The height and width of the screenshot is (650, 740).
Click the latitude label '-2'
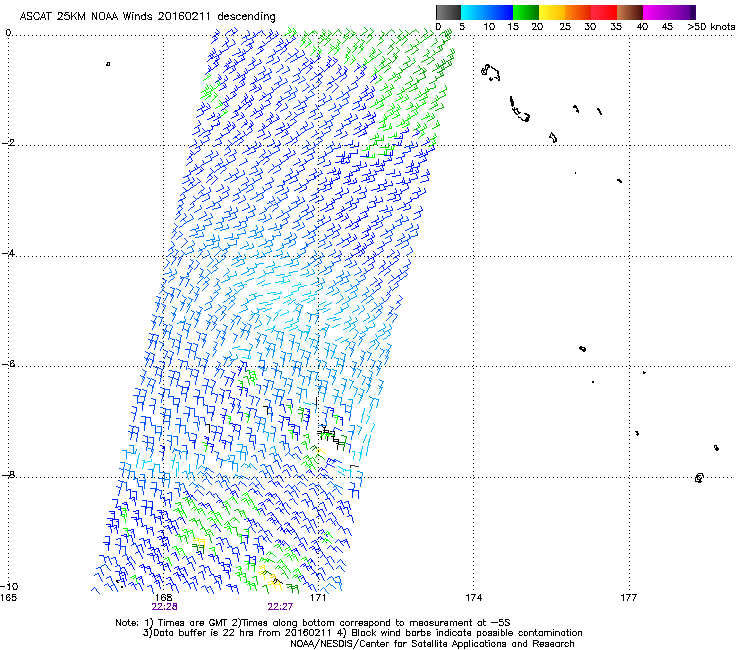click(x=9, y=143)
